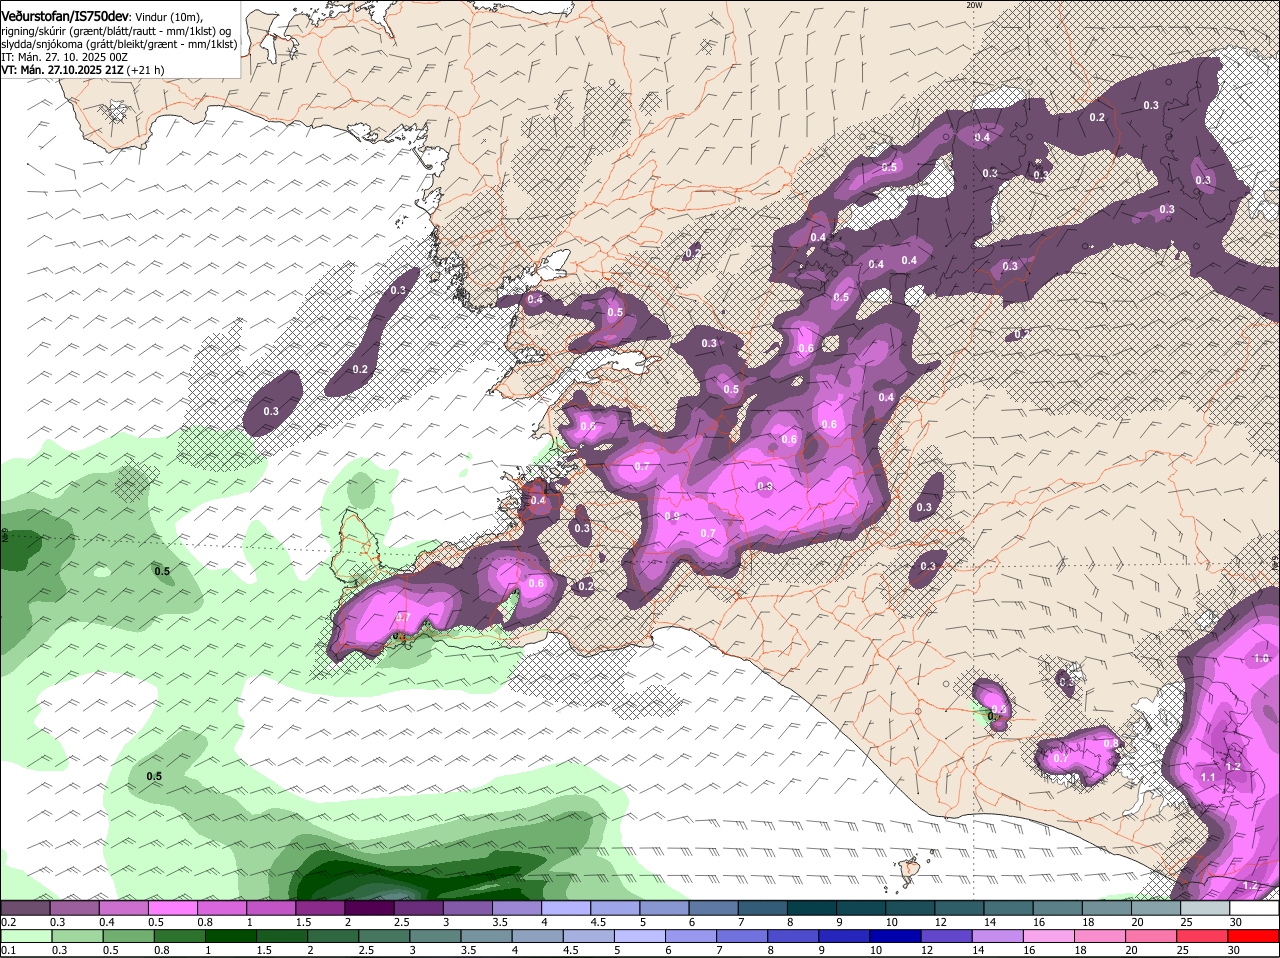This screenshot has width=1280, height=958.
Task: Pick the 2–2.5 darkest purple swatch, upper legend
Action: [x=369, y=907]
